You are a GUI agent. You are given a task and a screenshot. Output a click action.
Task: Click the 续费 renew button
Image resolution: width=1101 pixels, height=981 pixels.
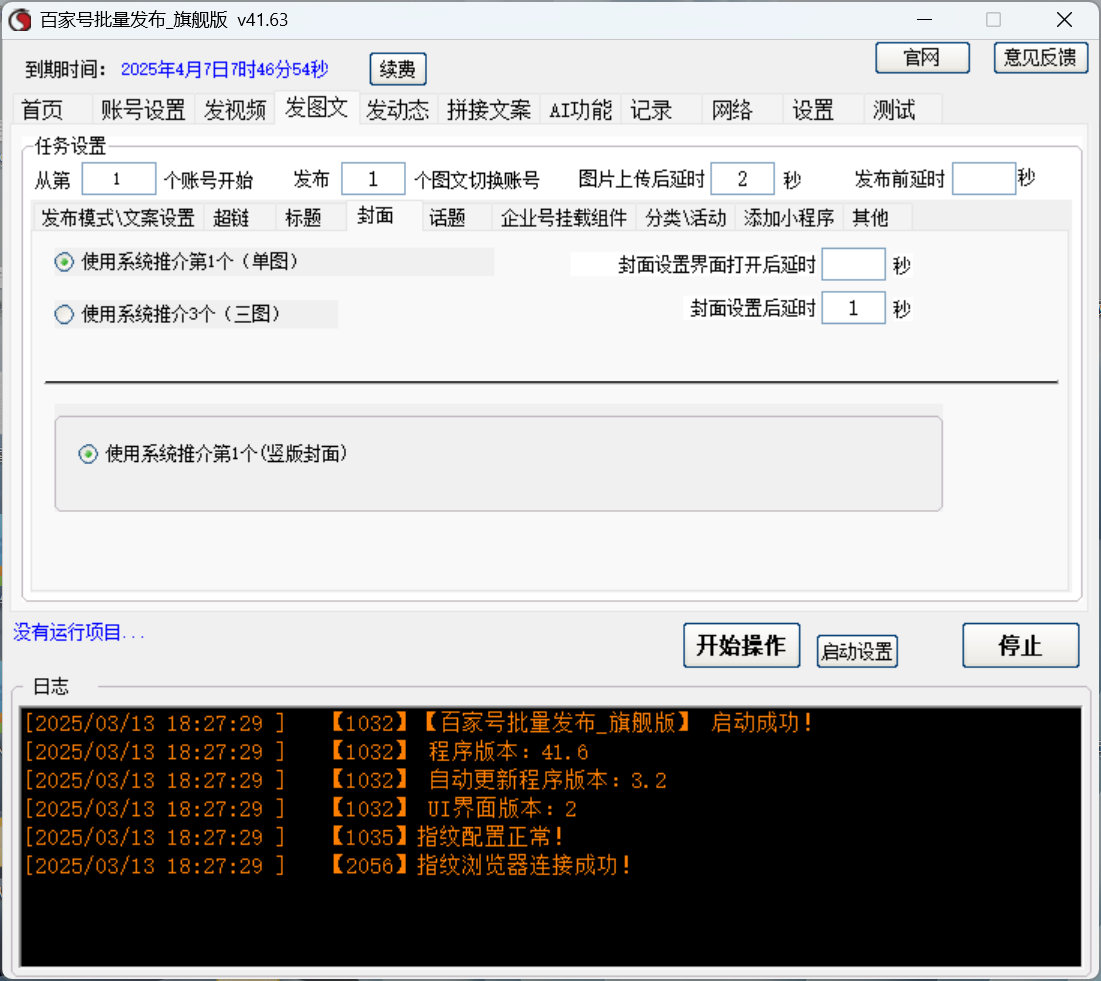pos(397,69)
